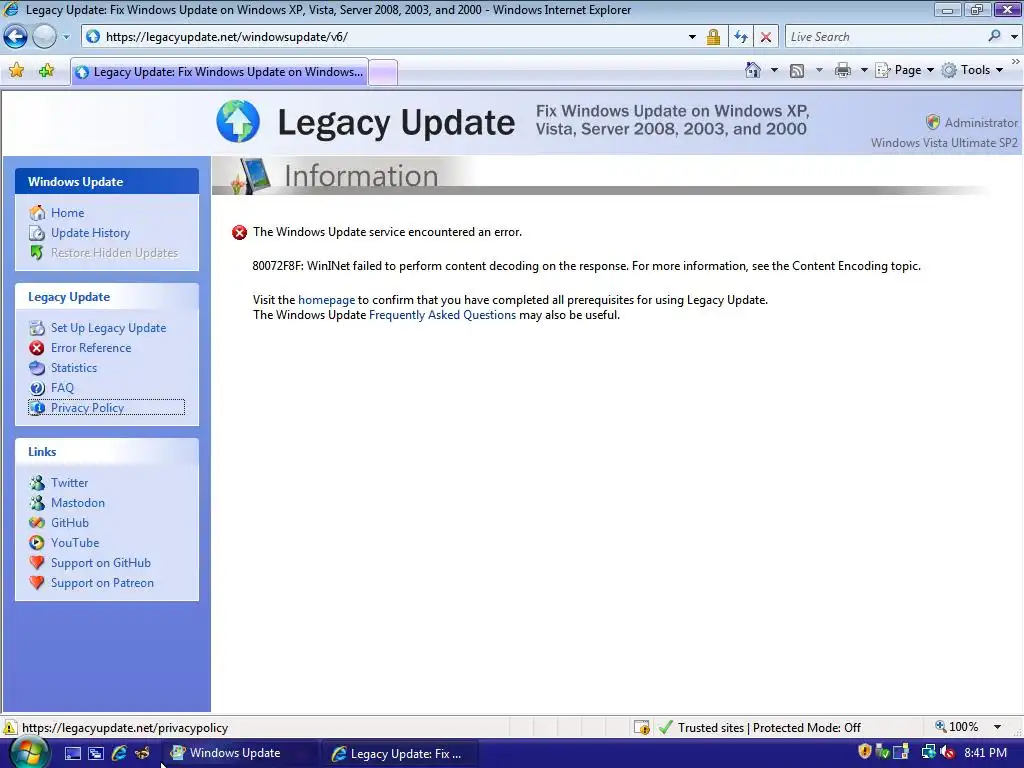Open Set Up Legacy Update link
1024x768 pixels.
pos(108,328)
